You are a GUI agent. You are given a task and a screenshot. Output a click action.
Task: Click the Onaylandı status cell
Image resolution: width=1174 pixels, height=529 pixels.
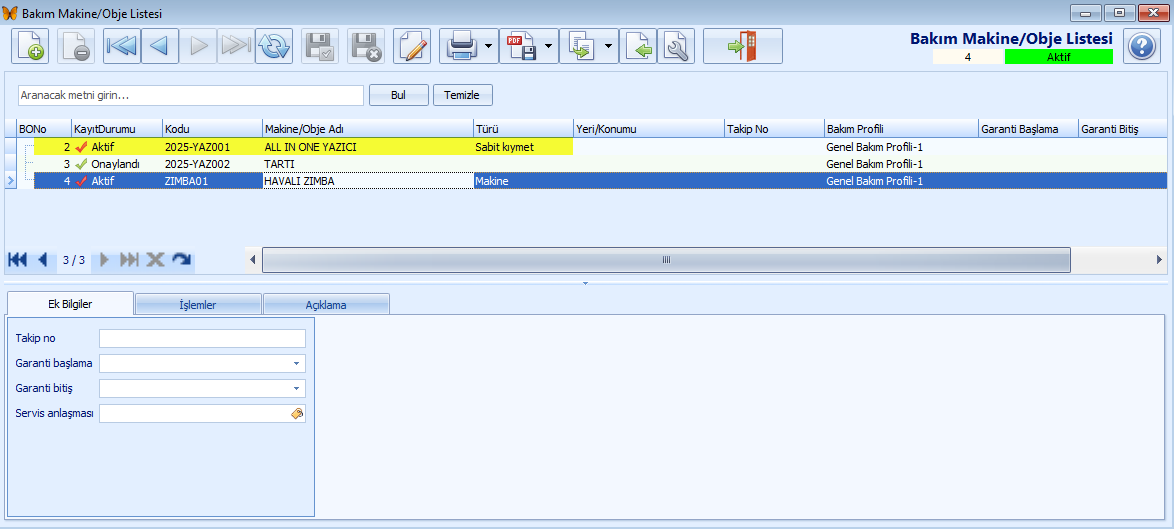pyautogui.click(x=117, y=164)
